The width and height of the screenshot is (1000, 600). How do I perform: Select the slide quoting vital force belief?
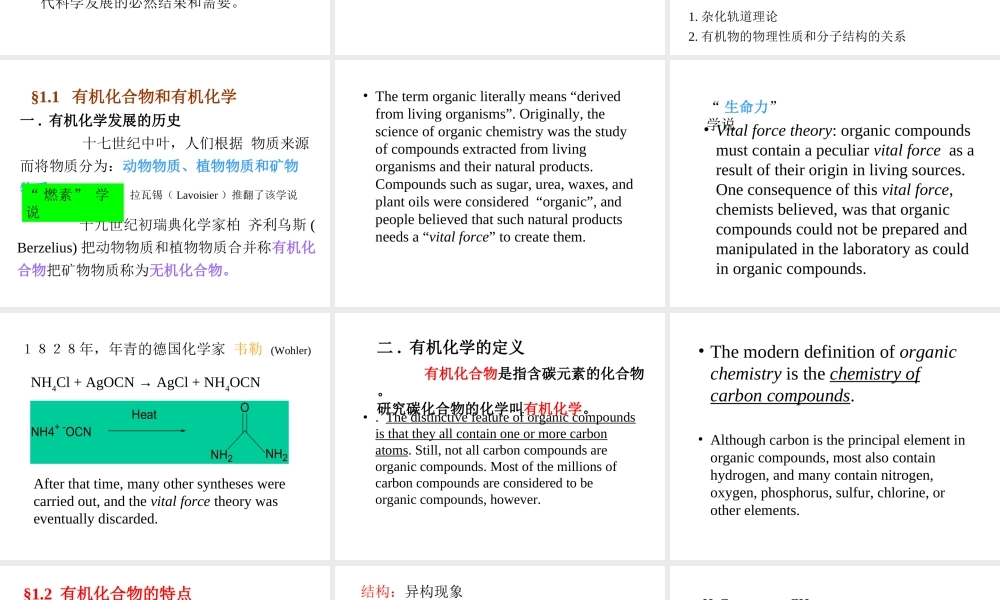click(x=833, y=185)
